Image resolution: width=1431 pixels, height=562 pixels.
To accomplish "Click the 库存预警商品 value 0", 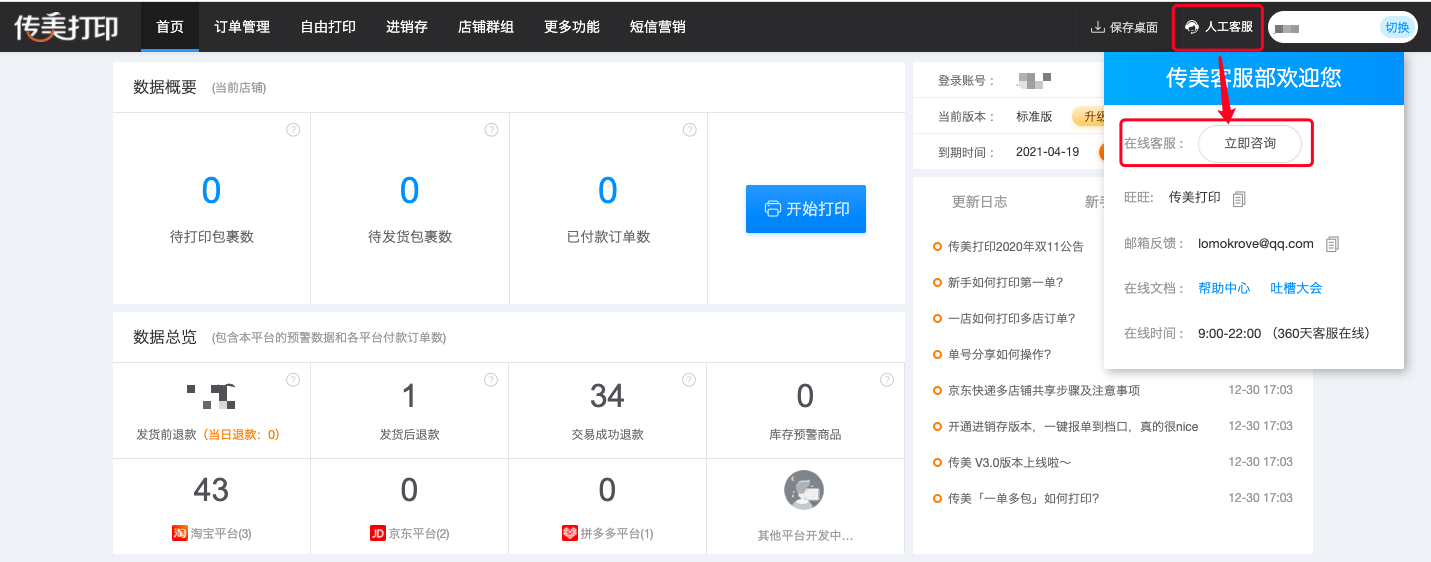I will tap(805, 396).
